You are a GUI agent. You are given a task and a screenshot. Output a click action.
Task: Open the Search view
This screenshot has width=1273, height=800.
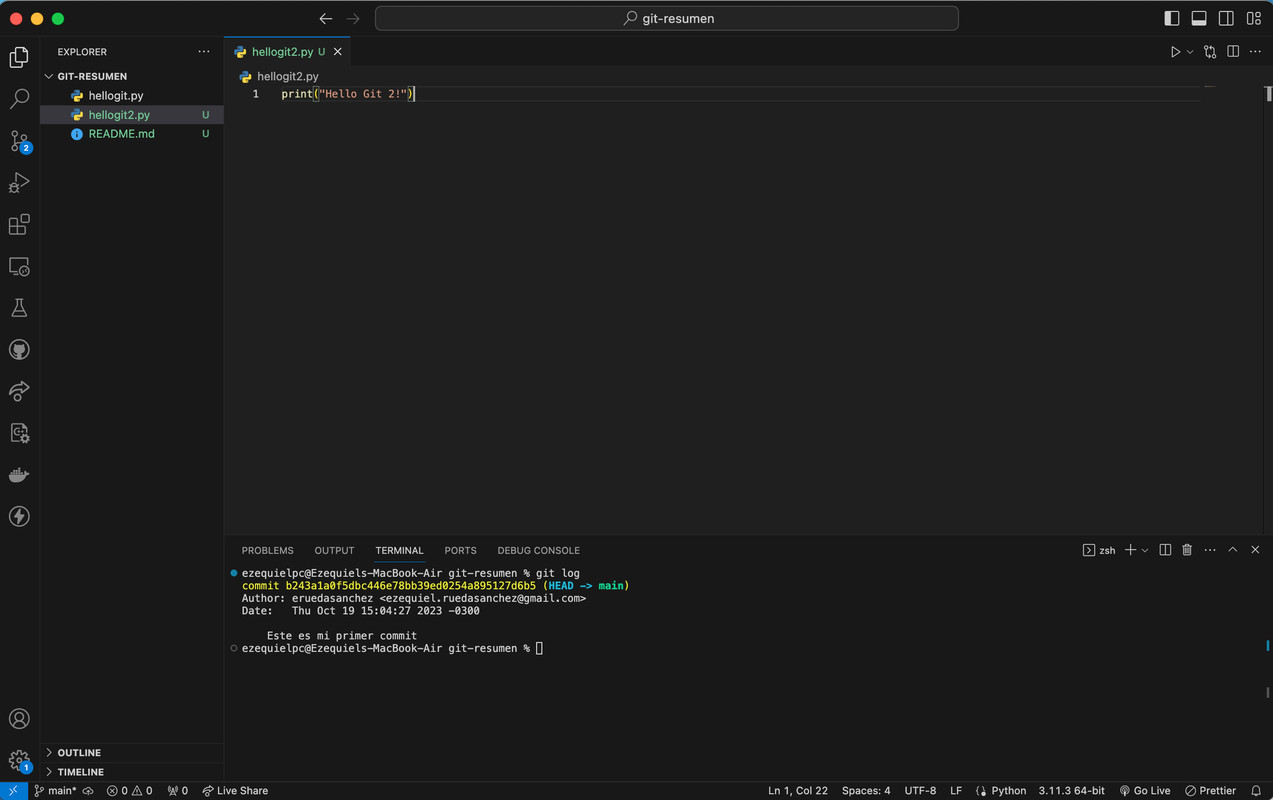coord(19,99)
